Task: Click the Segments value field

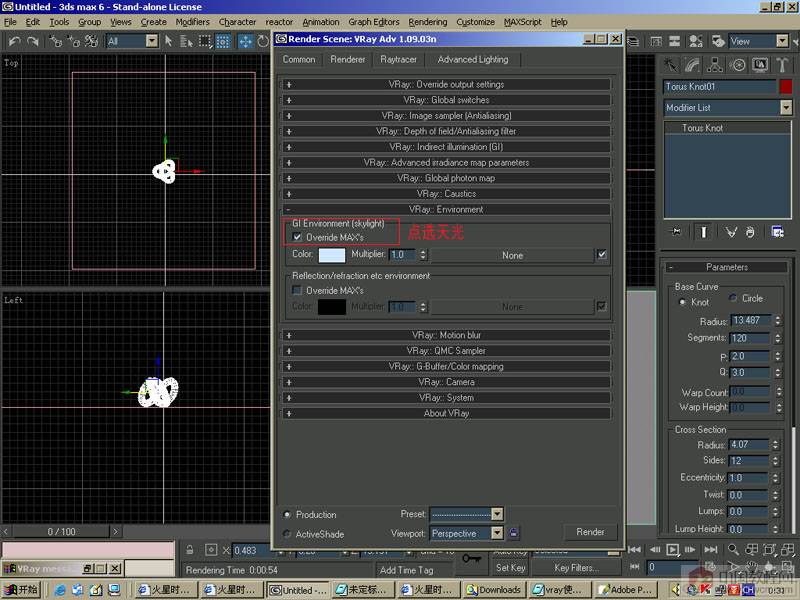Action: pos(749,338)
